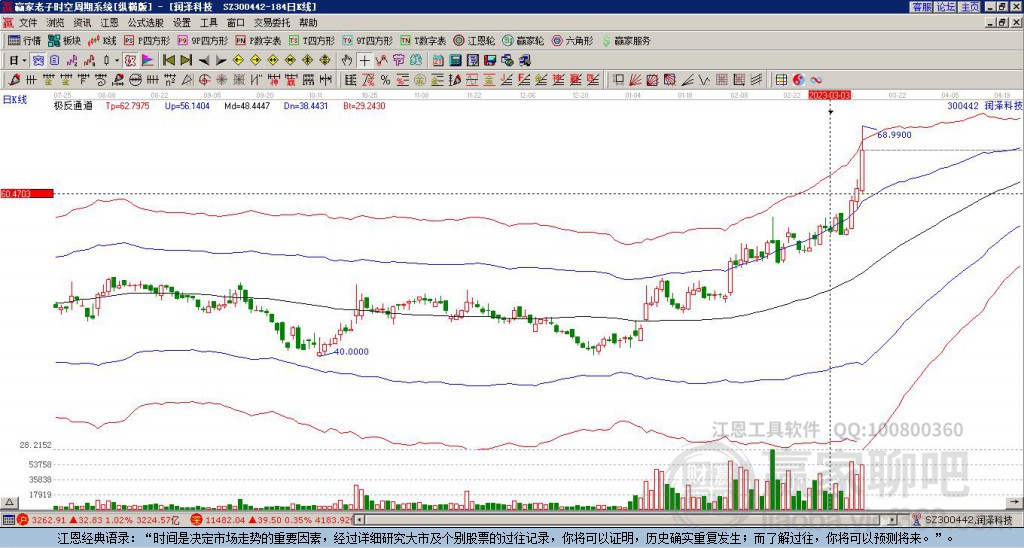Switch to the K线 chart view
This screenshot has height=548, width=1024.
102,40
